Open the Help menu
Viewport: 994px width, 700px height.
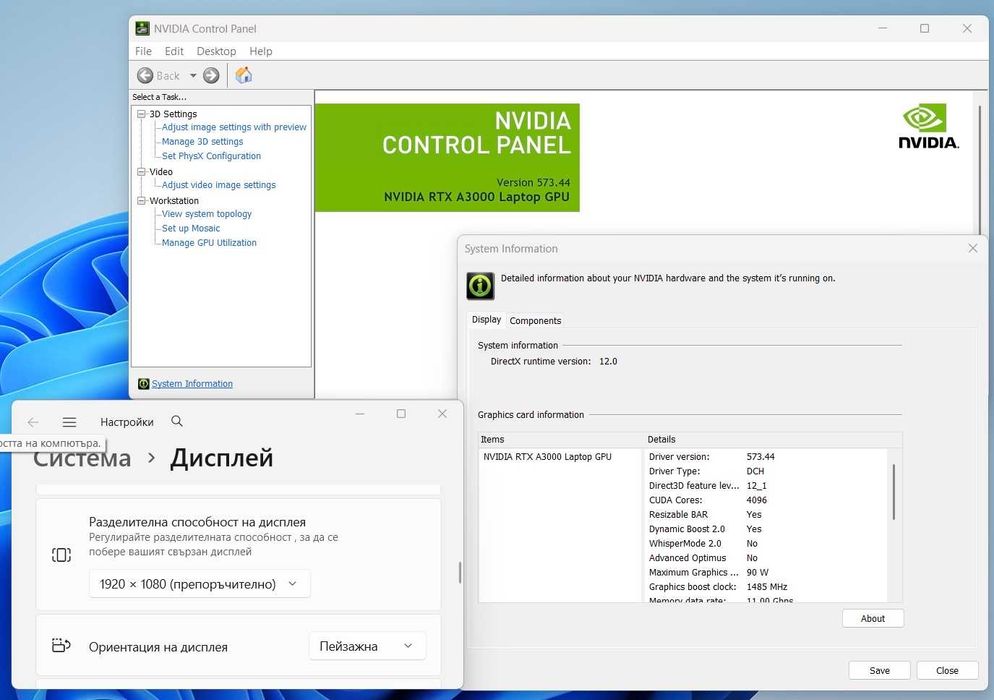pos(261,51)
